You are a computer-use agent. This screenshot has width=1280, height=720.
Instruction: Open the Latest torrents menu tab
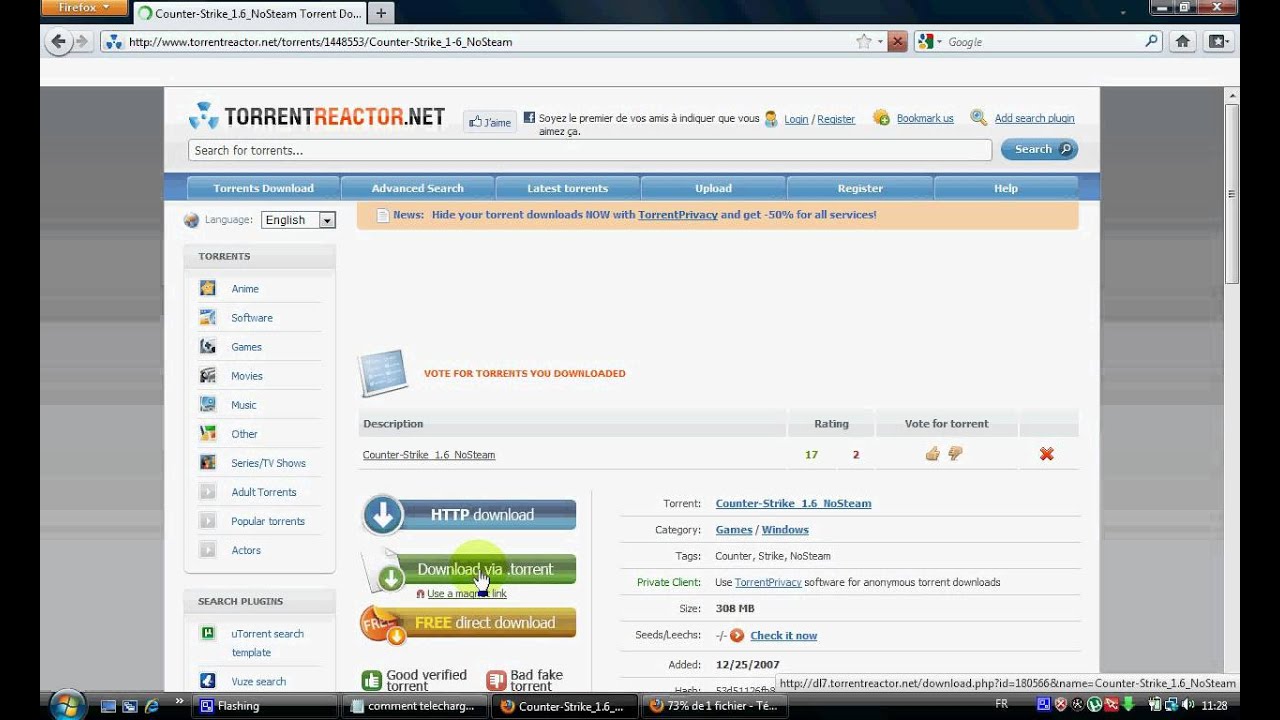click(567, 188)
